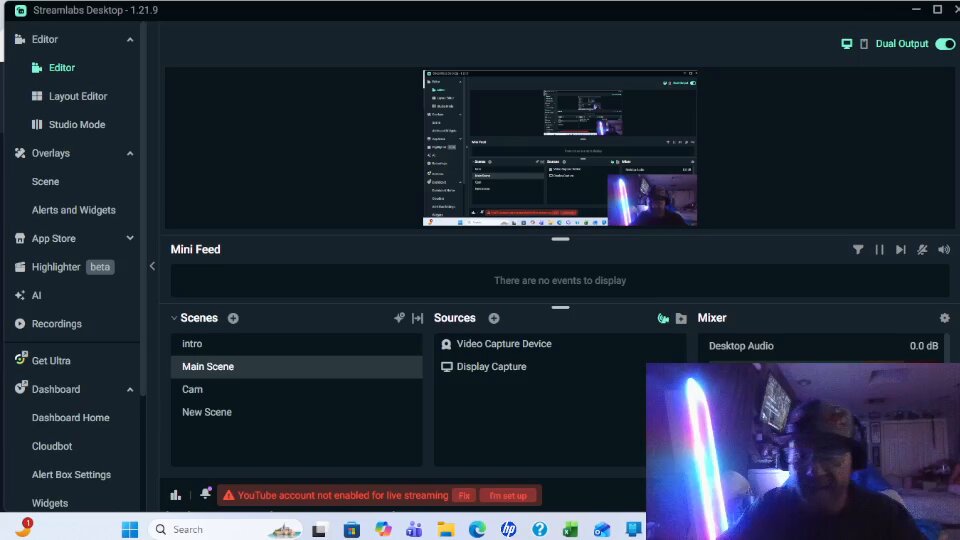The height and width of the screenshot is (540, 960).
Task: Open the HP app from taskbar
Action: (508, 530)
